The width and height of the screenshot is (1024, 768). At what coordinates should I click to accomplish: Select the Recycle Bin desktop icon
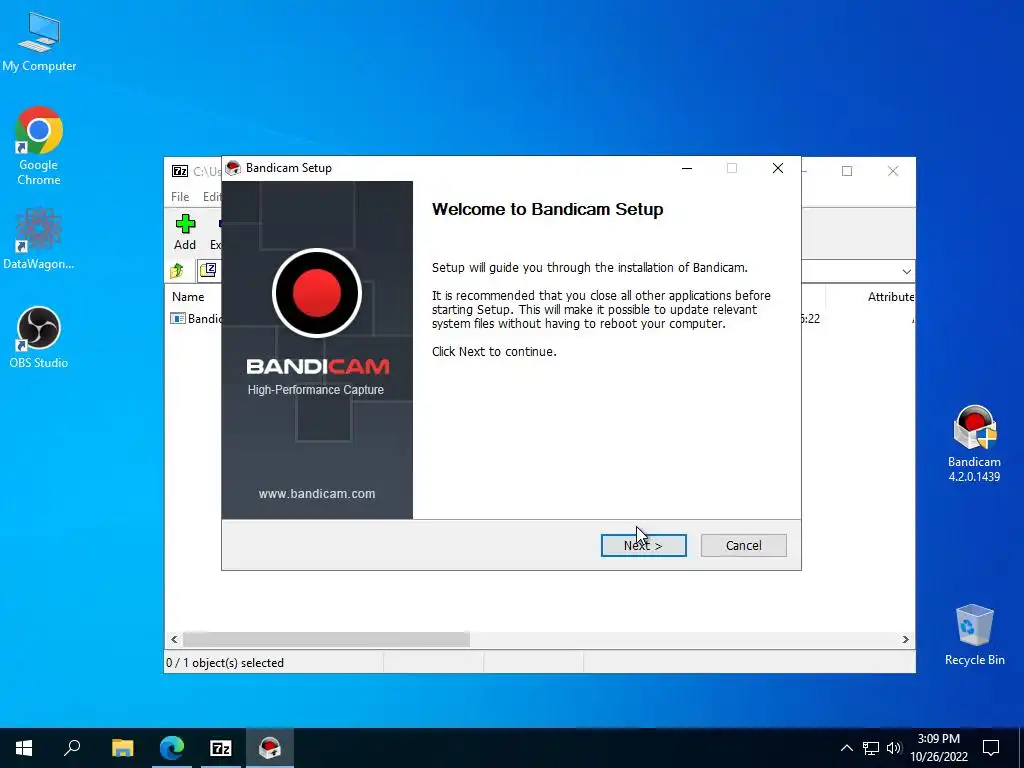974,635
